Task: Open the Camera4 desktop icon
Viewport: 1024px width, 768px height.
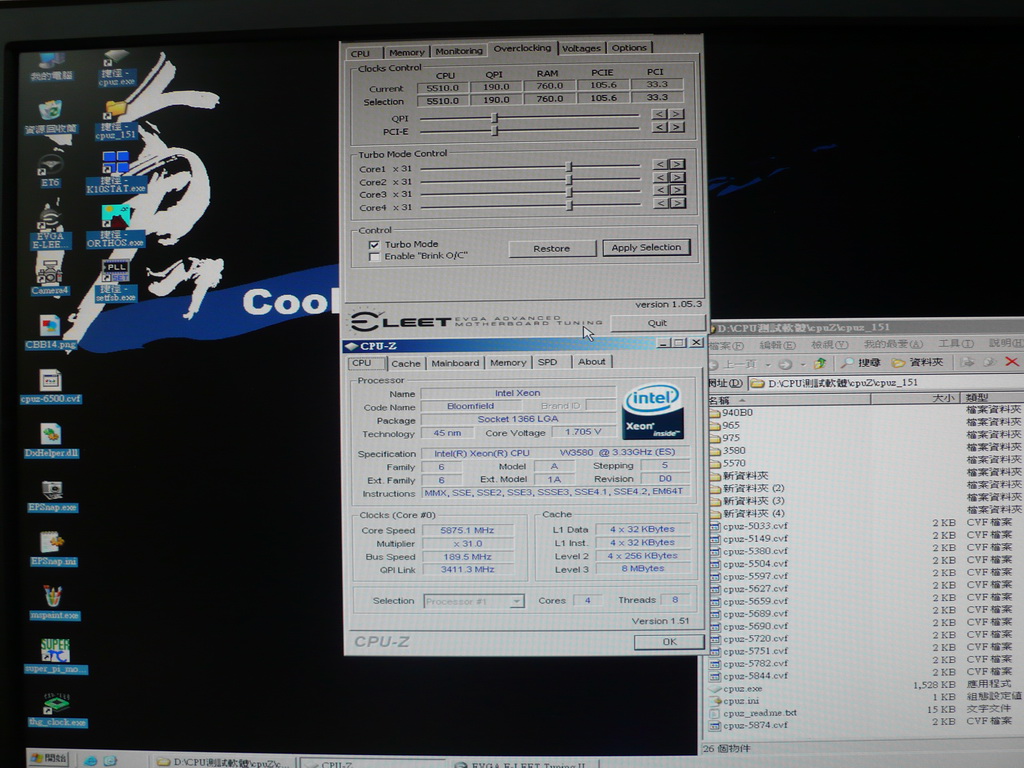Action: click(x=50, y=278)
